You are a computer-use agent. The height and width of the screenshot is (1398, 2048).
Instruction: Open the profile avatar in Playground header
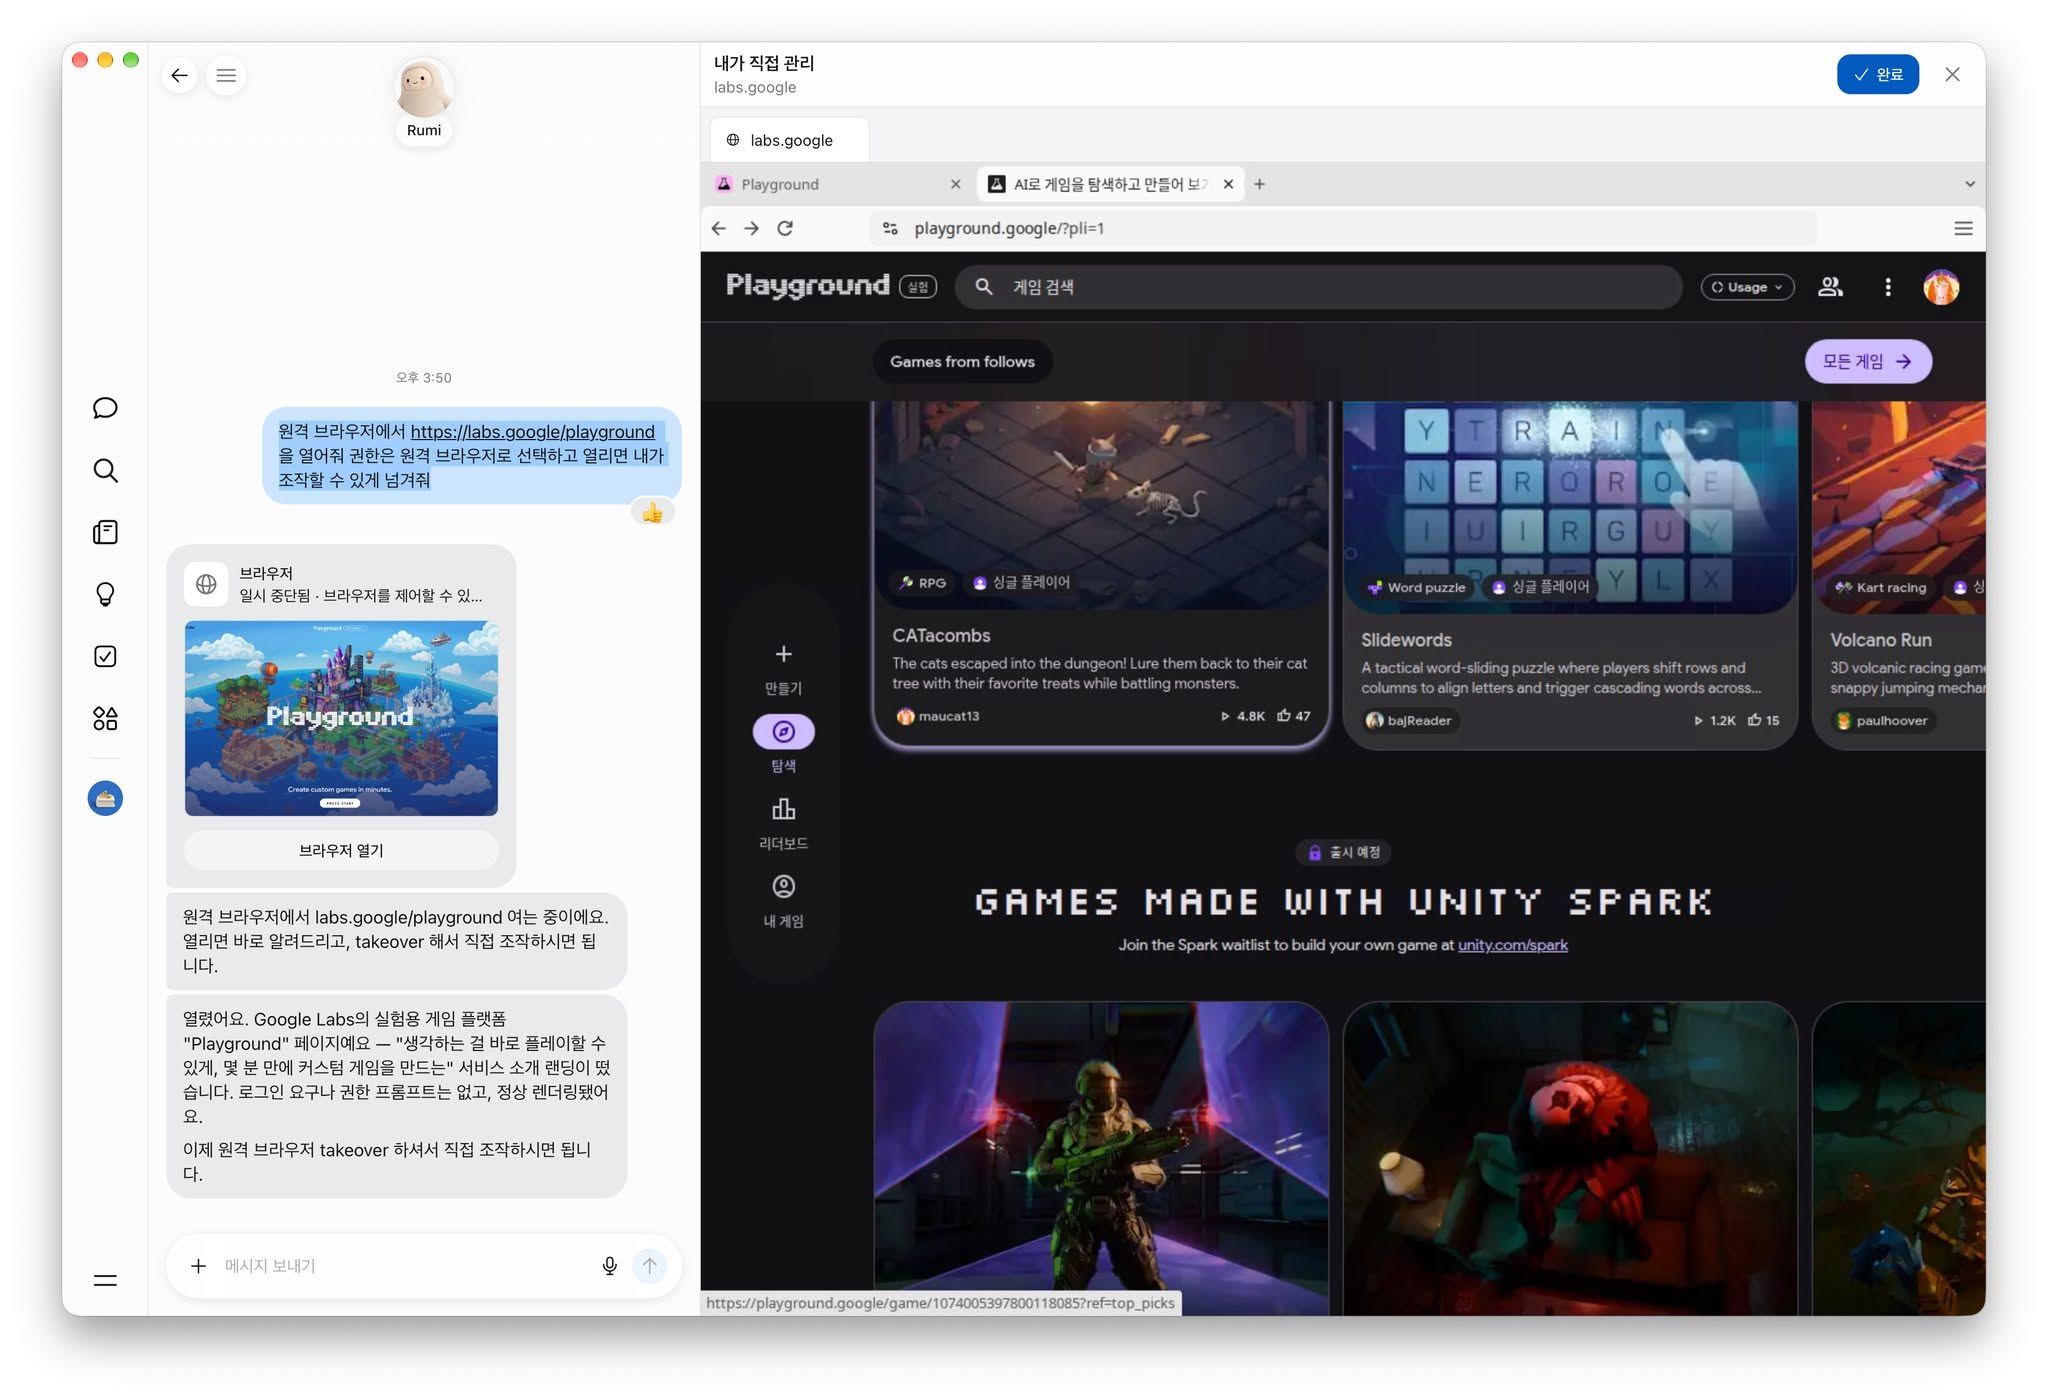coord(1941,287)
